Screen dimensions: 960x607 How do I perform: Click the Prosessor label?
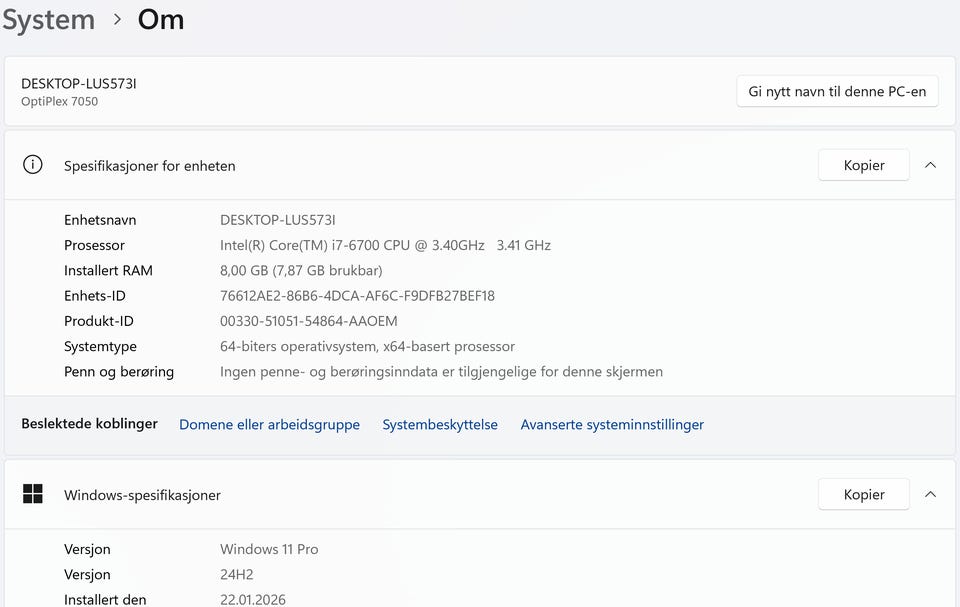pos(94,245)
